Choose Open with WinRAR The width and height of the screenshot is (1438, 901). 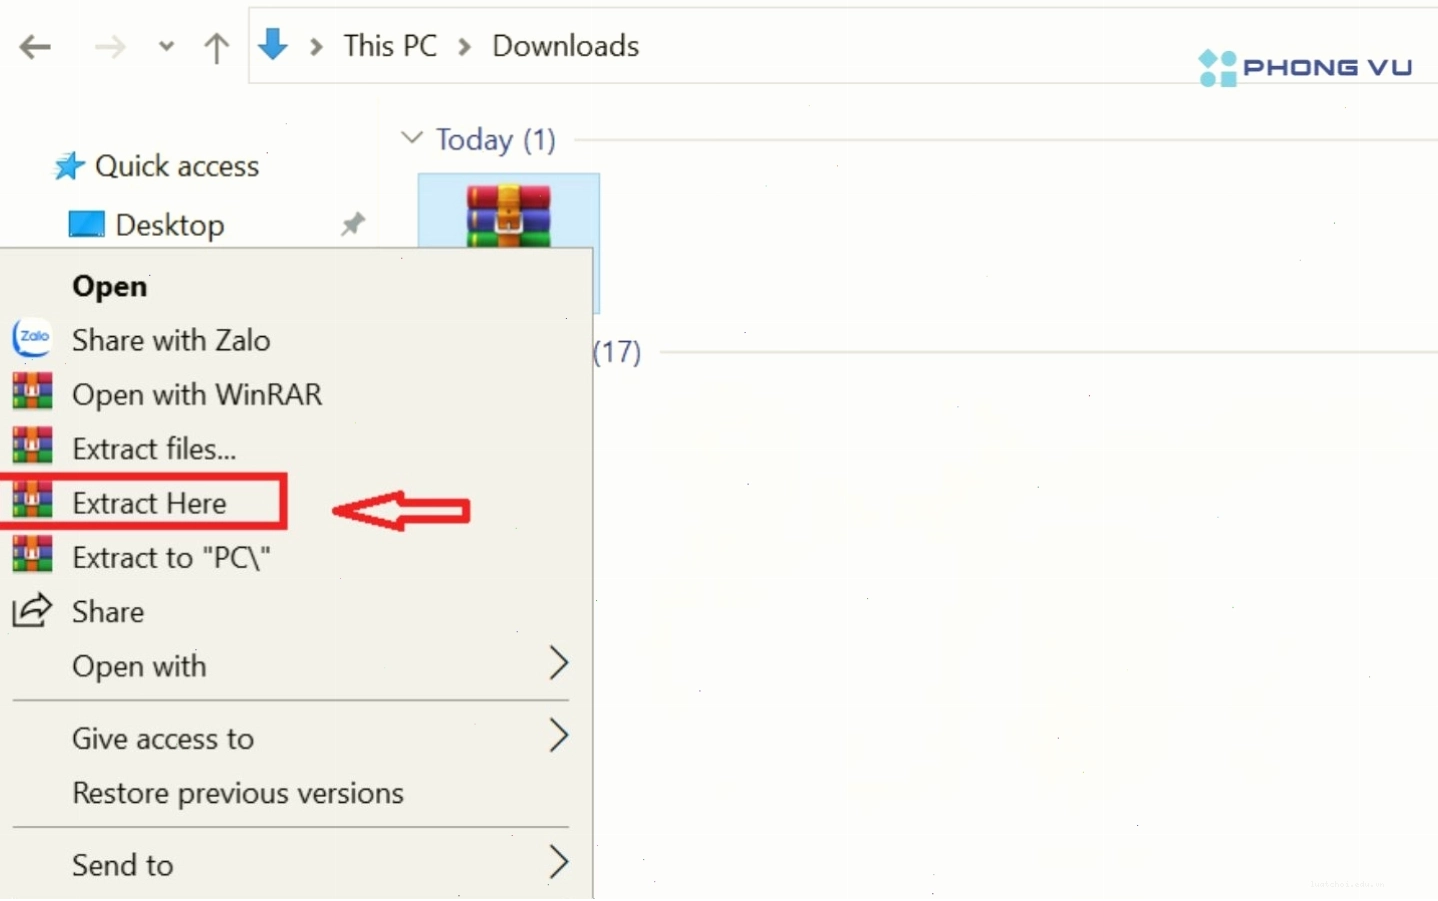coord(197,394)
